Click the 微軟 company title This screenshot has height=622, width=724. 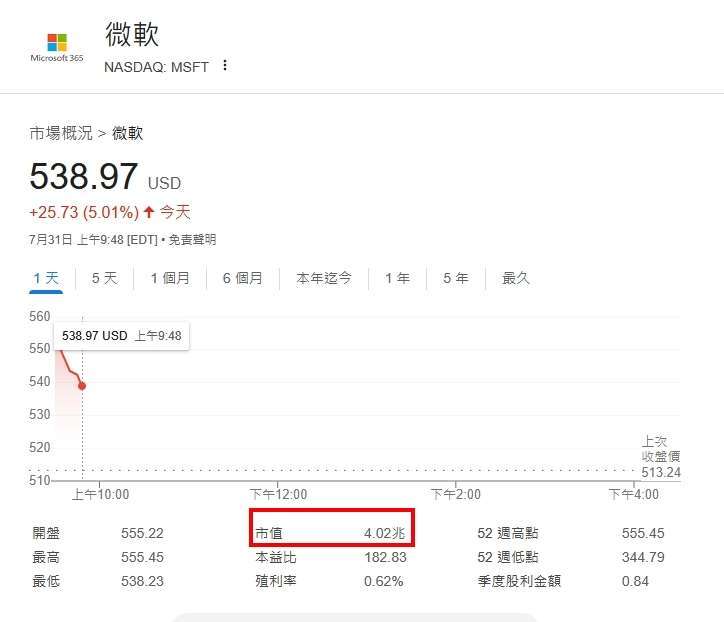(x=132, y=34)
